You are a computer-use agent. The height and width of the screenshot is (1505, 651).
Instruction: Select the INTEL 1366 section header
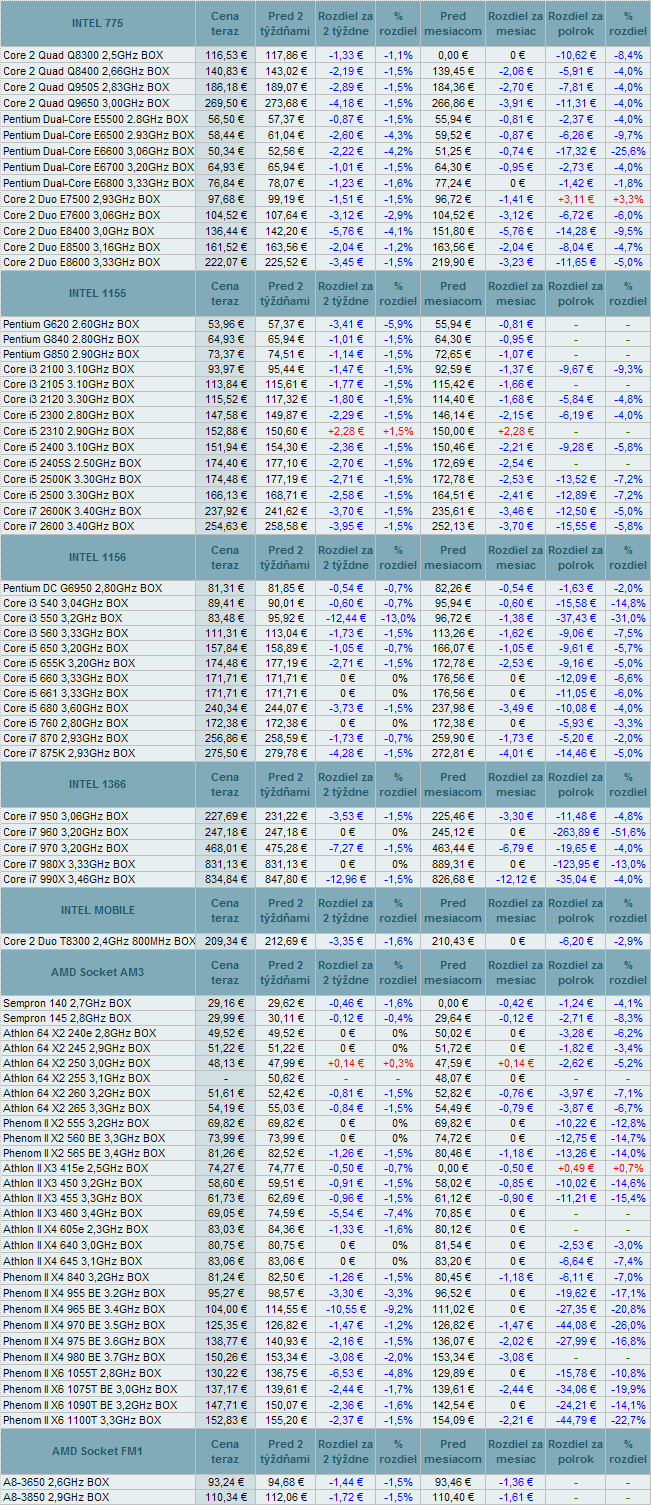coord(98,784)
